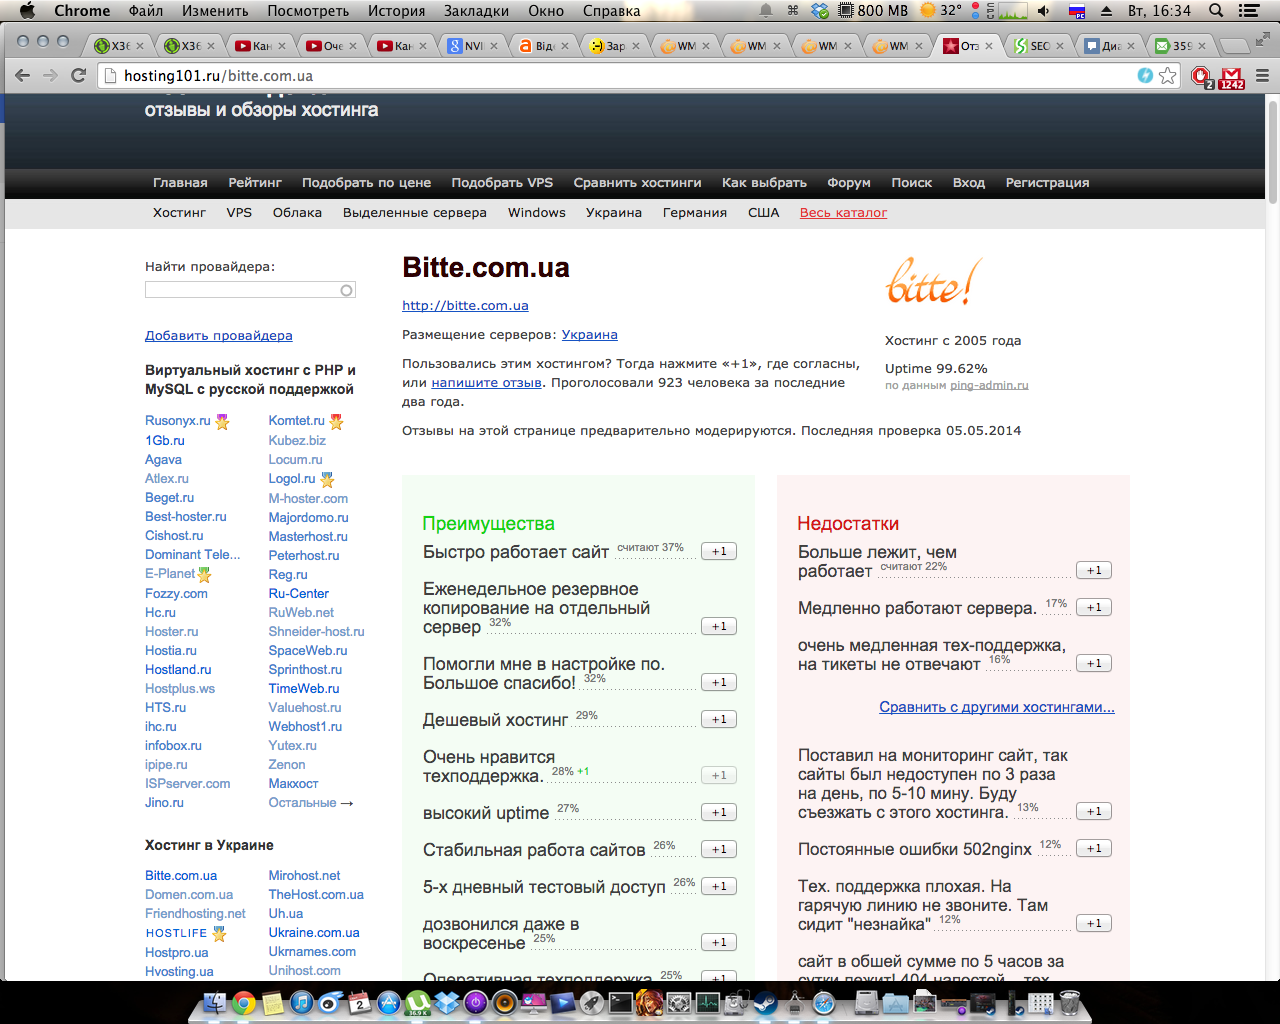Open Chrome icon in the dock
1280x1024 pixels.
click(243, 1002)
